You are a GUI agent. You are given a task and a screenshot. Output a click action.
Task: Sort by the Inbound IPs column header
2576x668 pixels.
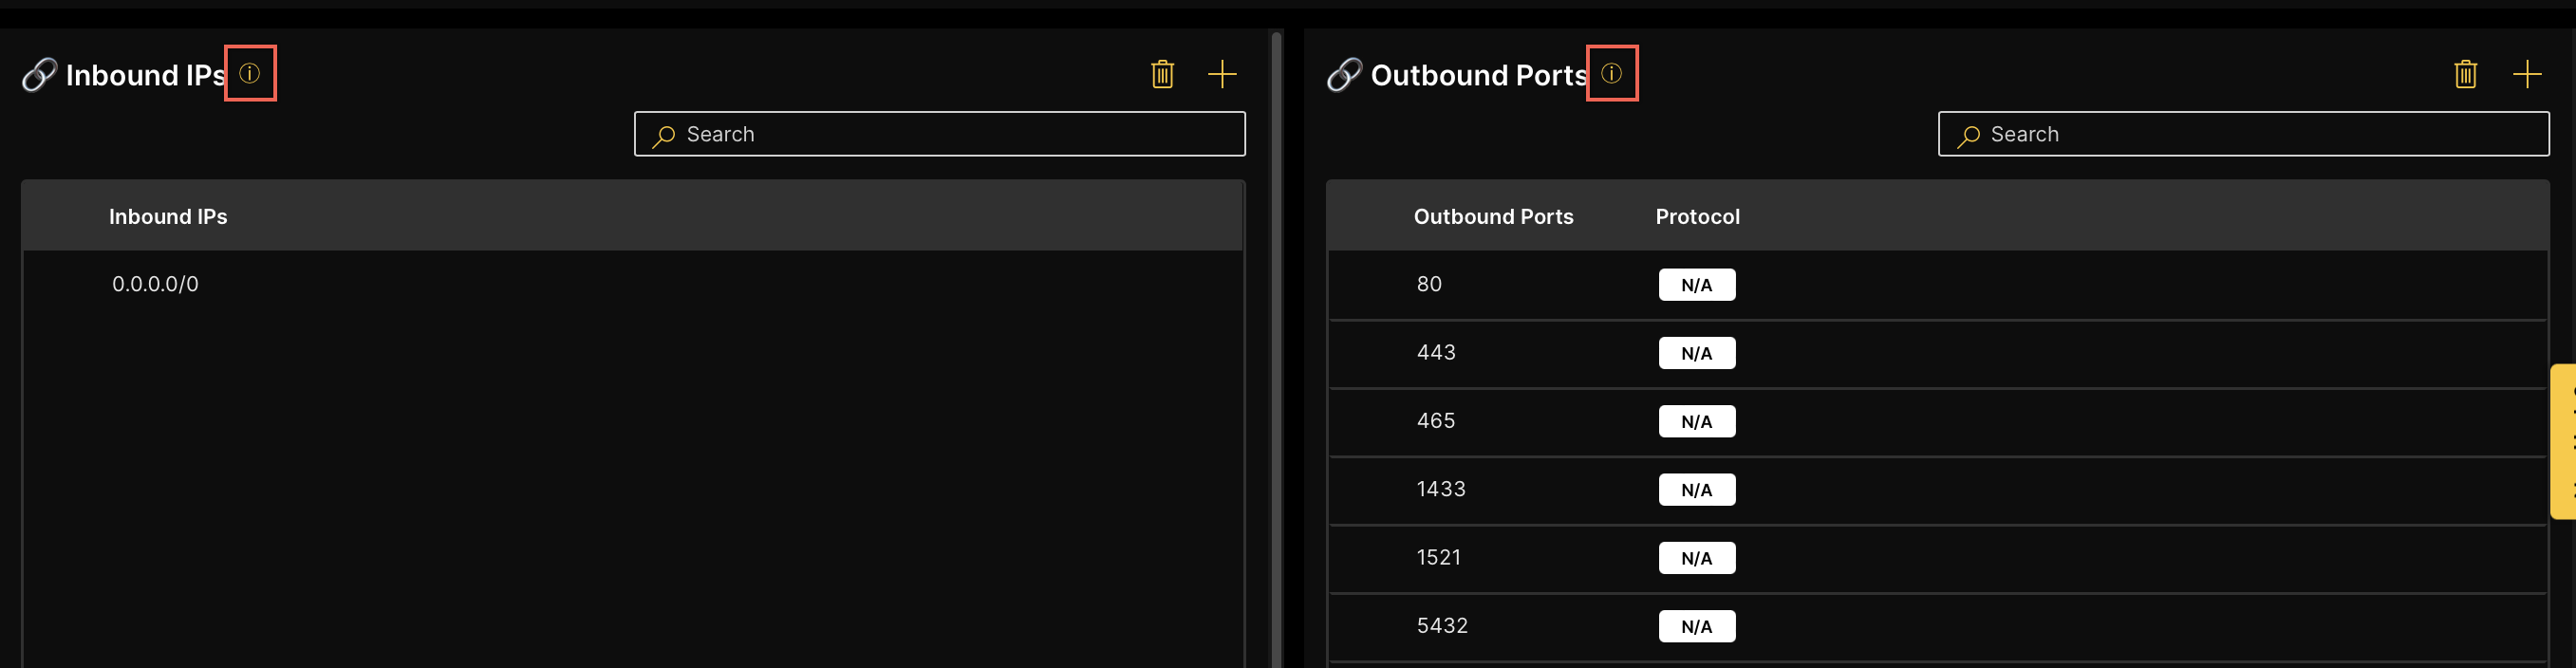168,217
